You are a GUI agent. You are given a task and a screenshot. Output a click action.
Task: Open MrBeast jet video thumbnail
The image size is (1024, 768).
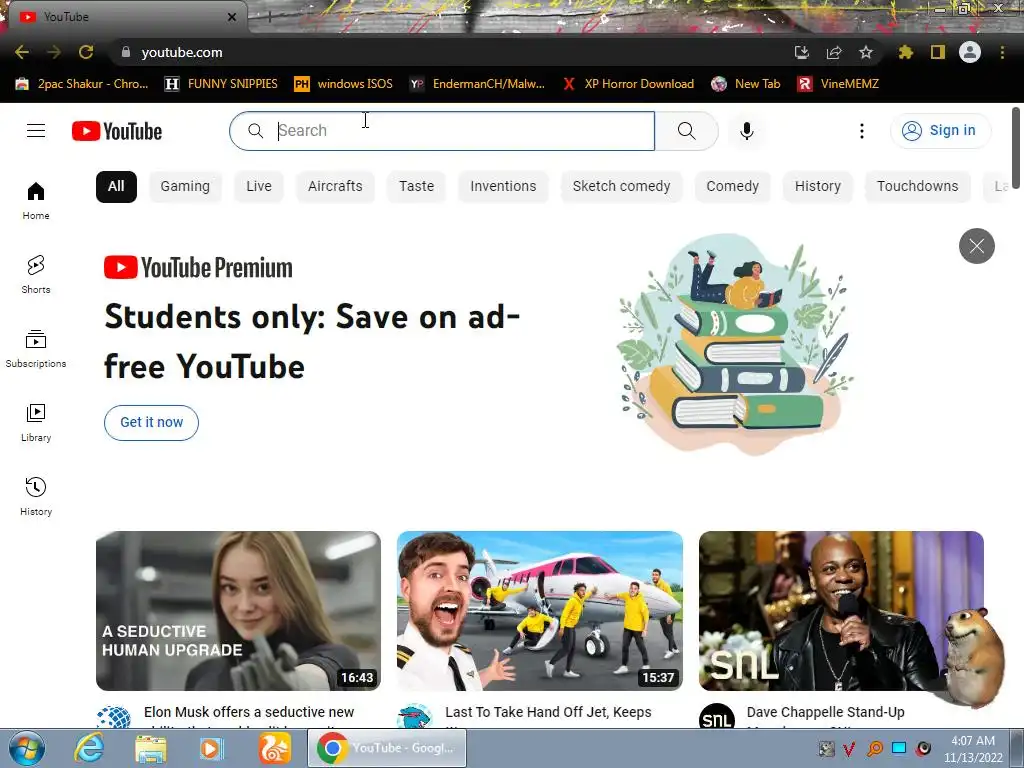[x=540, y=611]
